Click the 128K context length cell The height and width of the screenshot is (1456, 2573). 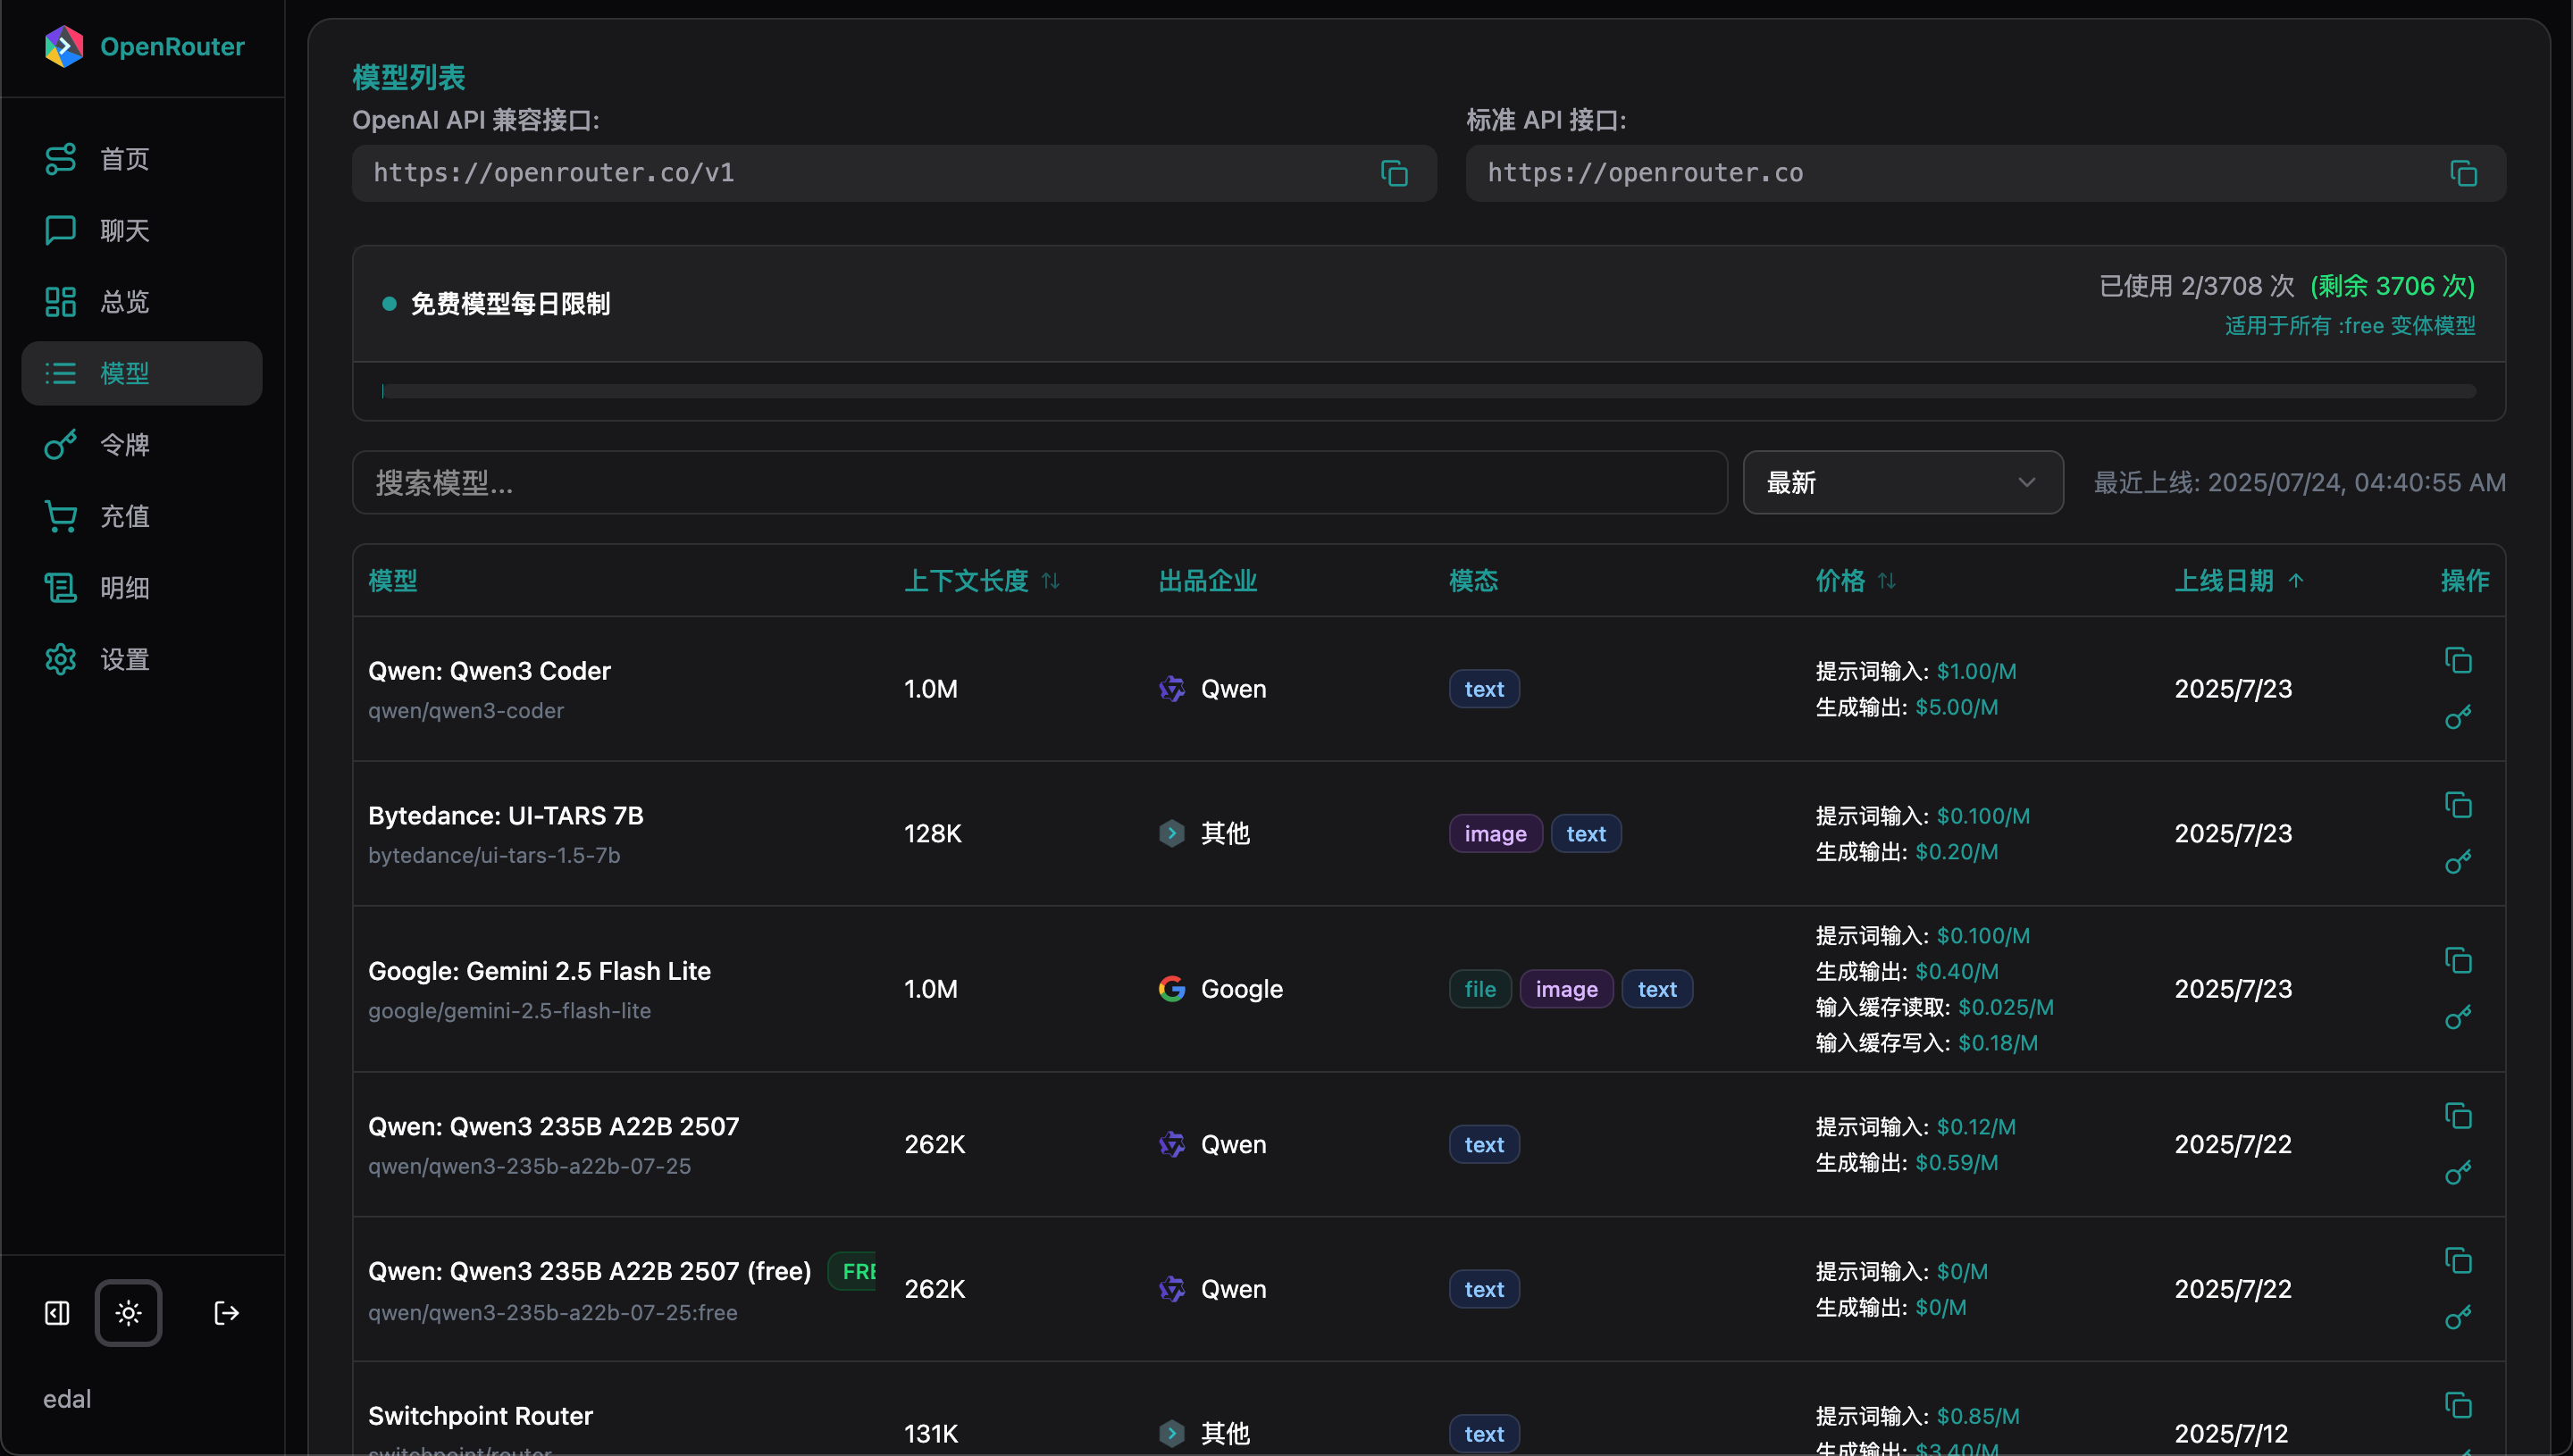click(x=933, y=834)
